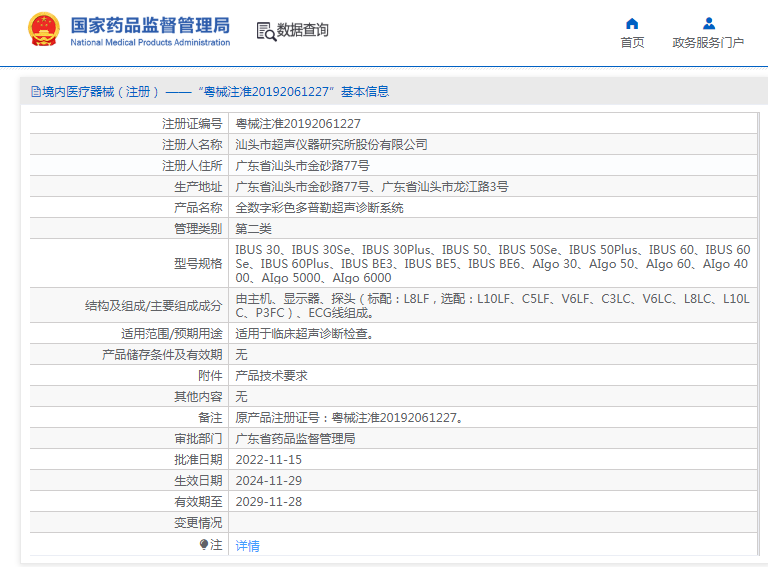Click the 型号规格 model list cell
The image size is (768, 567).
click(492, 264)
